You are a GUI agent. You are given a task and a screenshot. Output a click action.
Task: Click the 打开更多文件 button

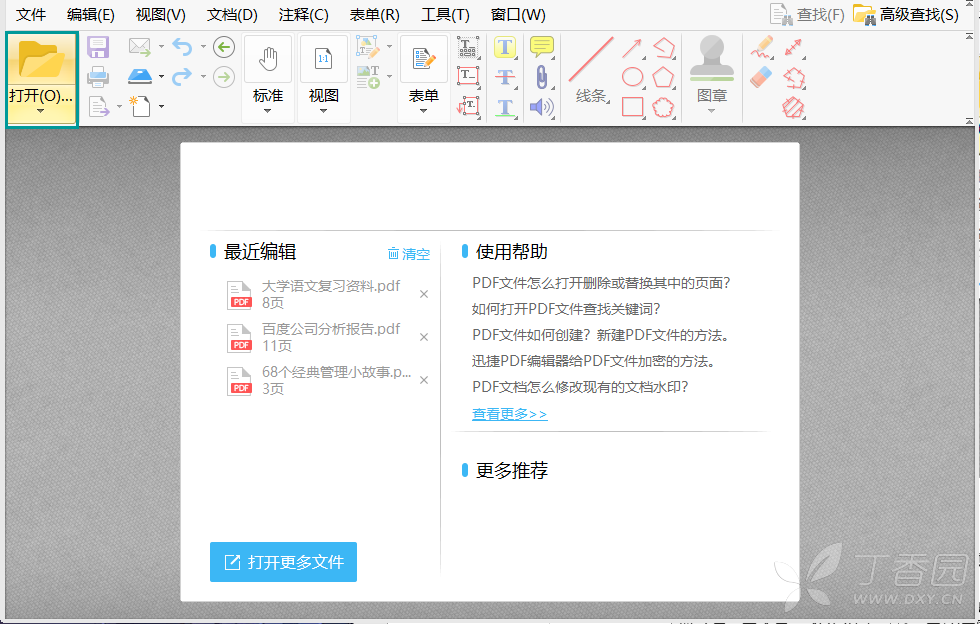click(283, 561)
